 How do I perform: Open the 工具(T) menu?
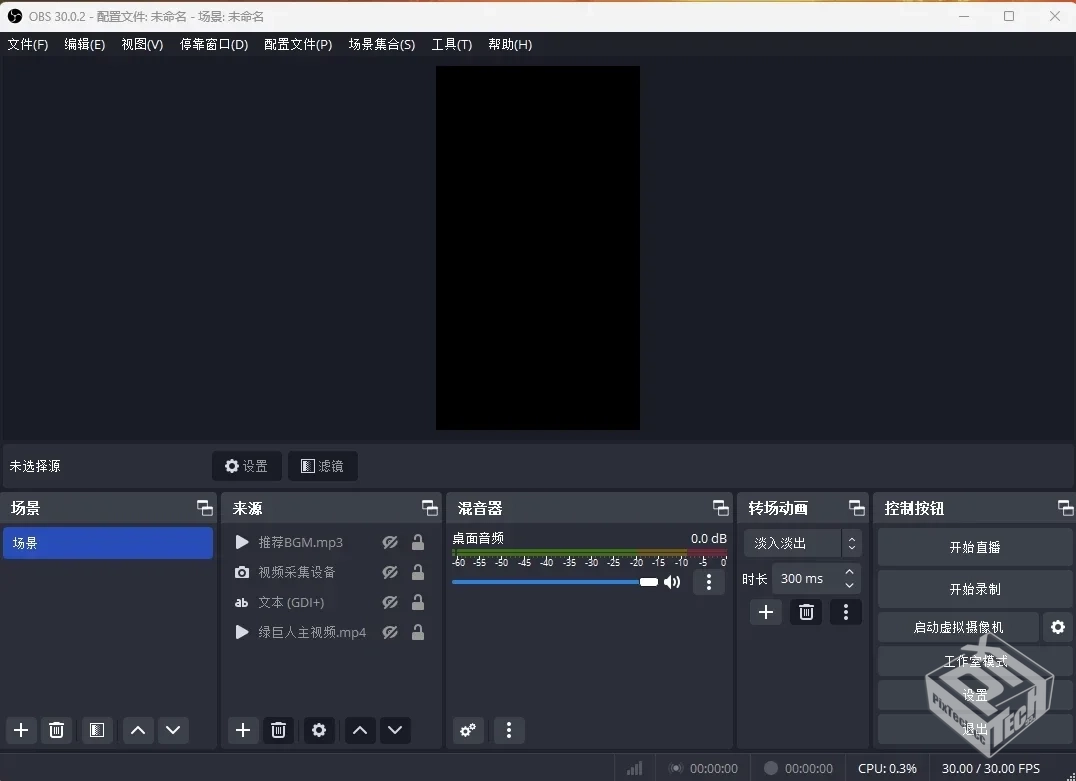(453, 44)
